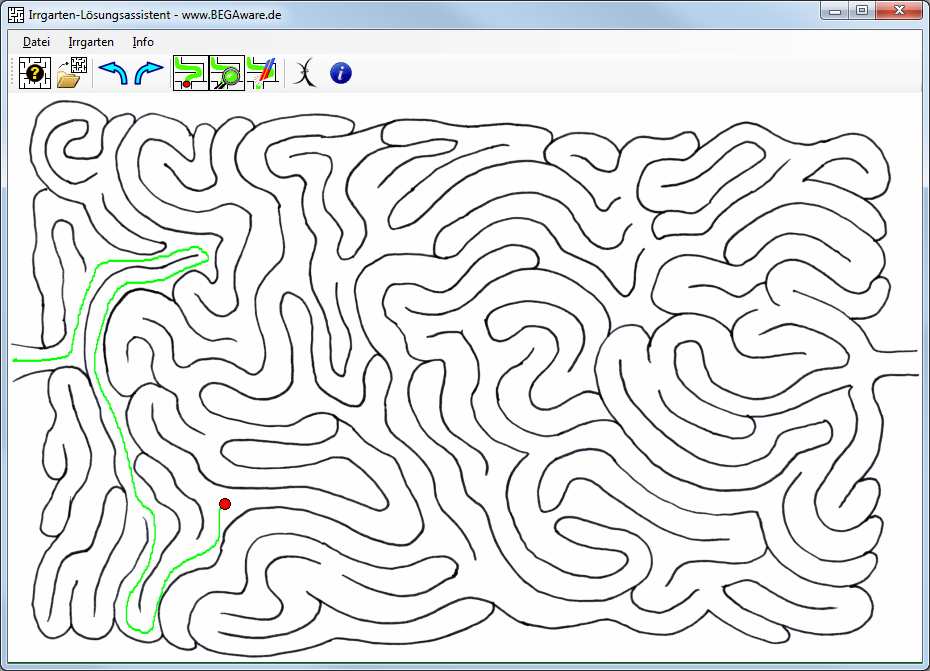Redo step with right blue arrow
This screenshot has width=930, height=671.
(x=149, y=73)
